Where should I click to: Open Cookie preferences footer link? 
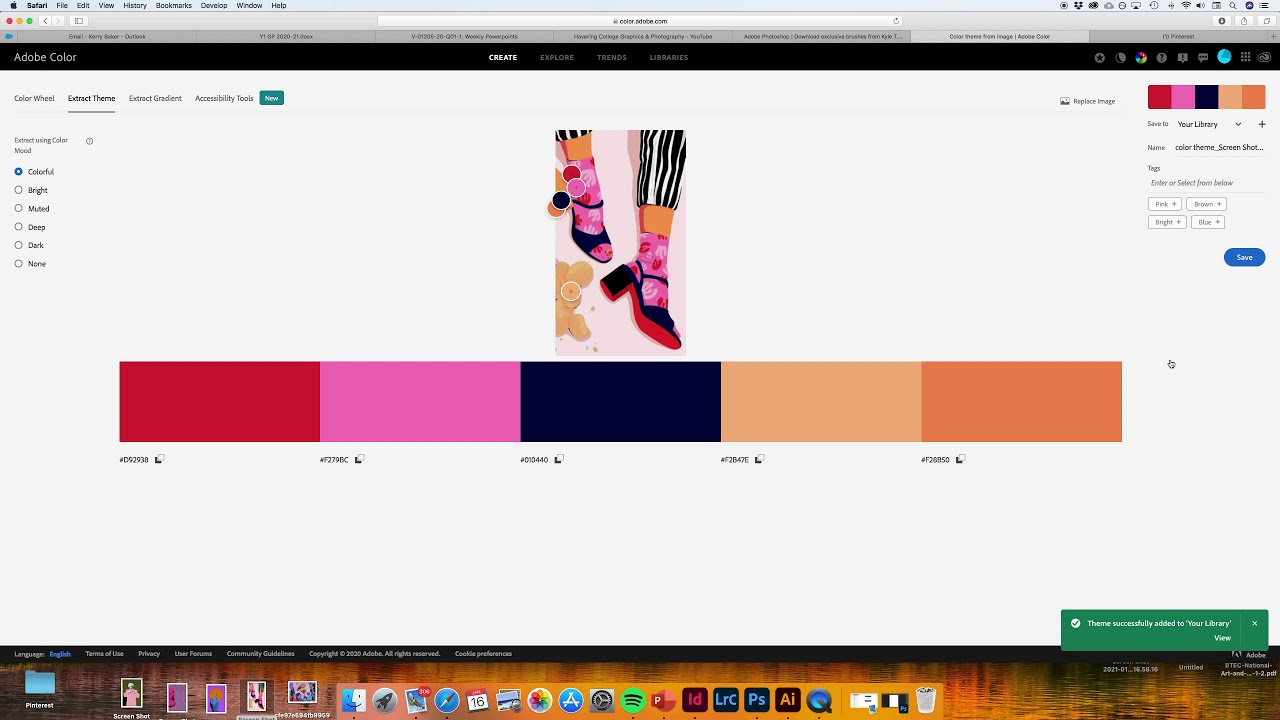click(x=483, y=654)
